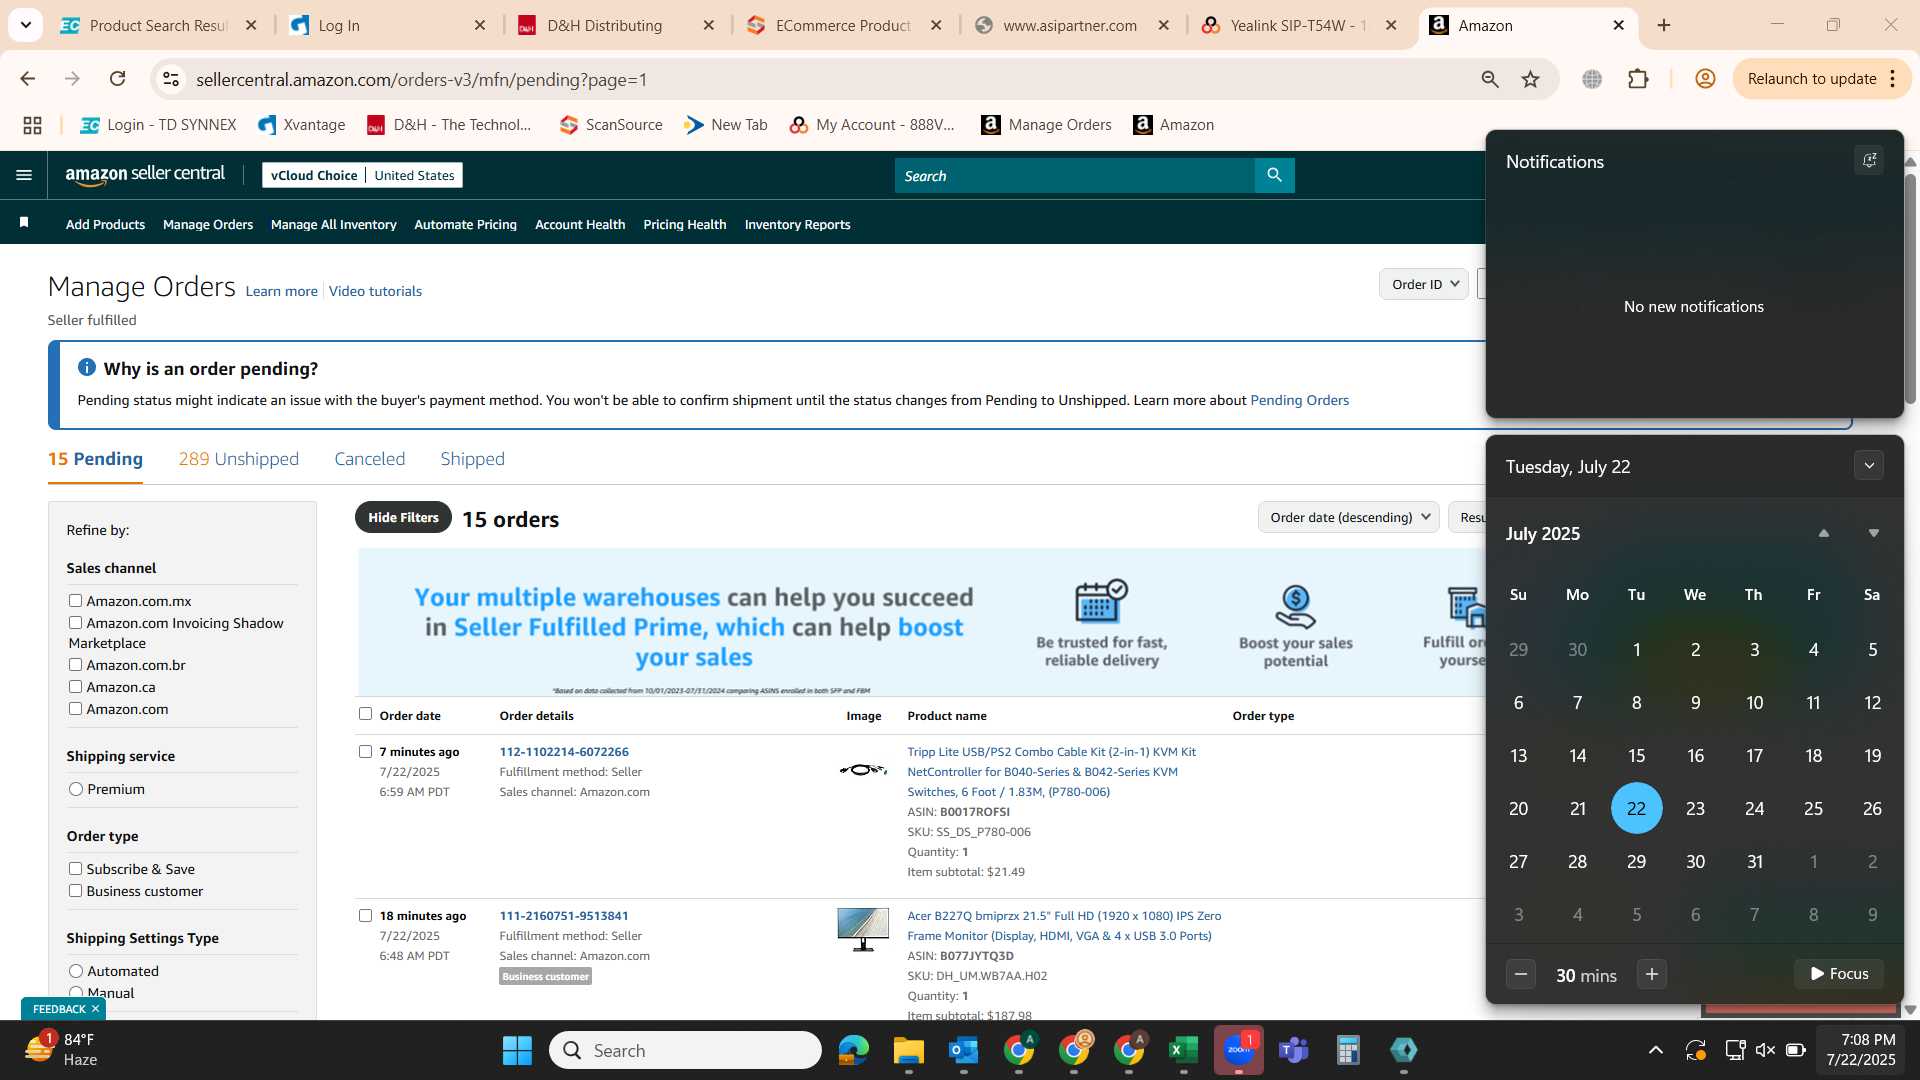This screenshot has height=1080, width=1920.
Task: Select the Automated shipping settings type
Action: 76,970
